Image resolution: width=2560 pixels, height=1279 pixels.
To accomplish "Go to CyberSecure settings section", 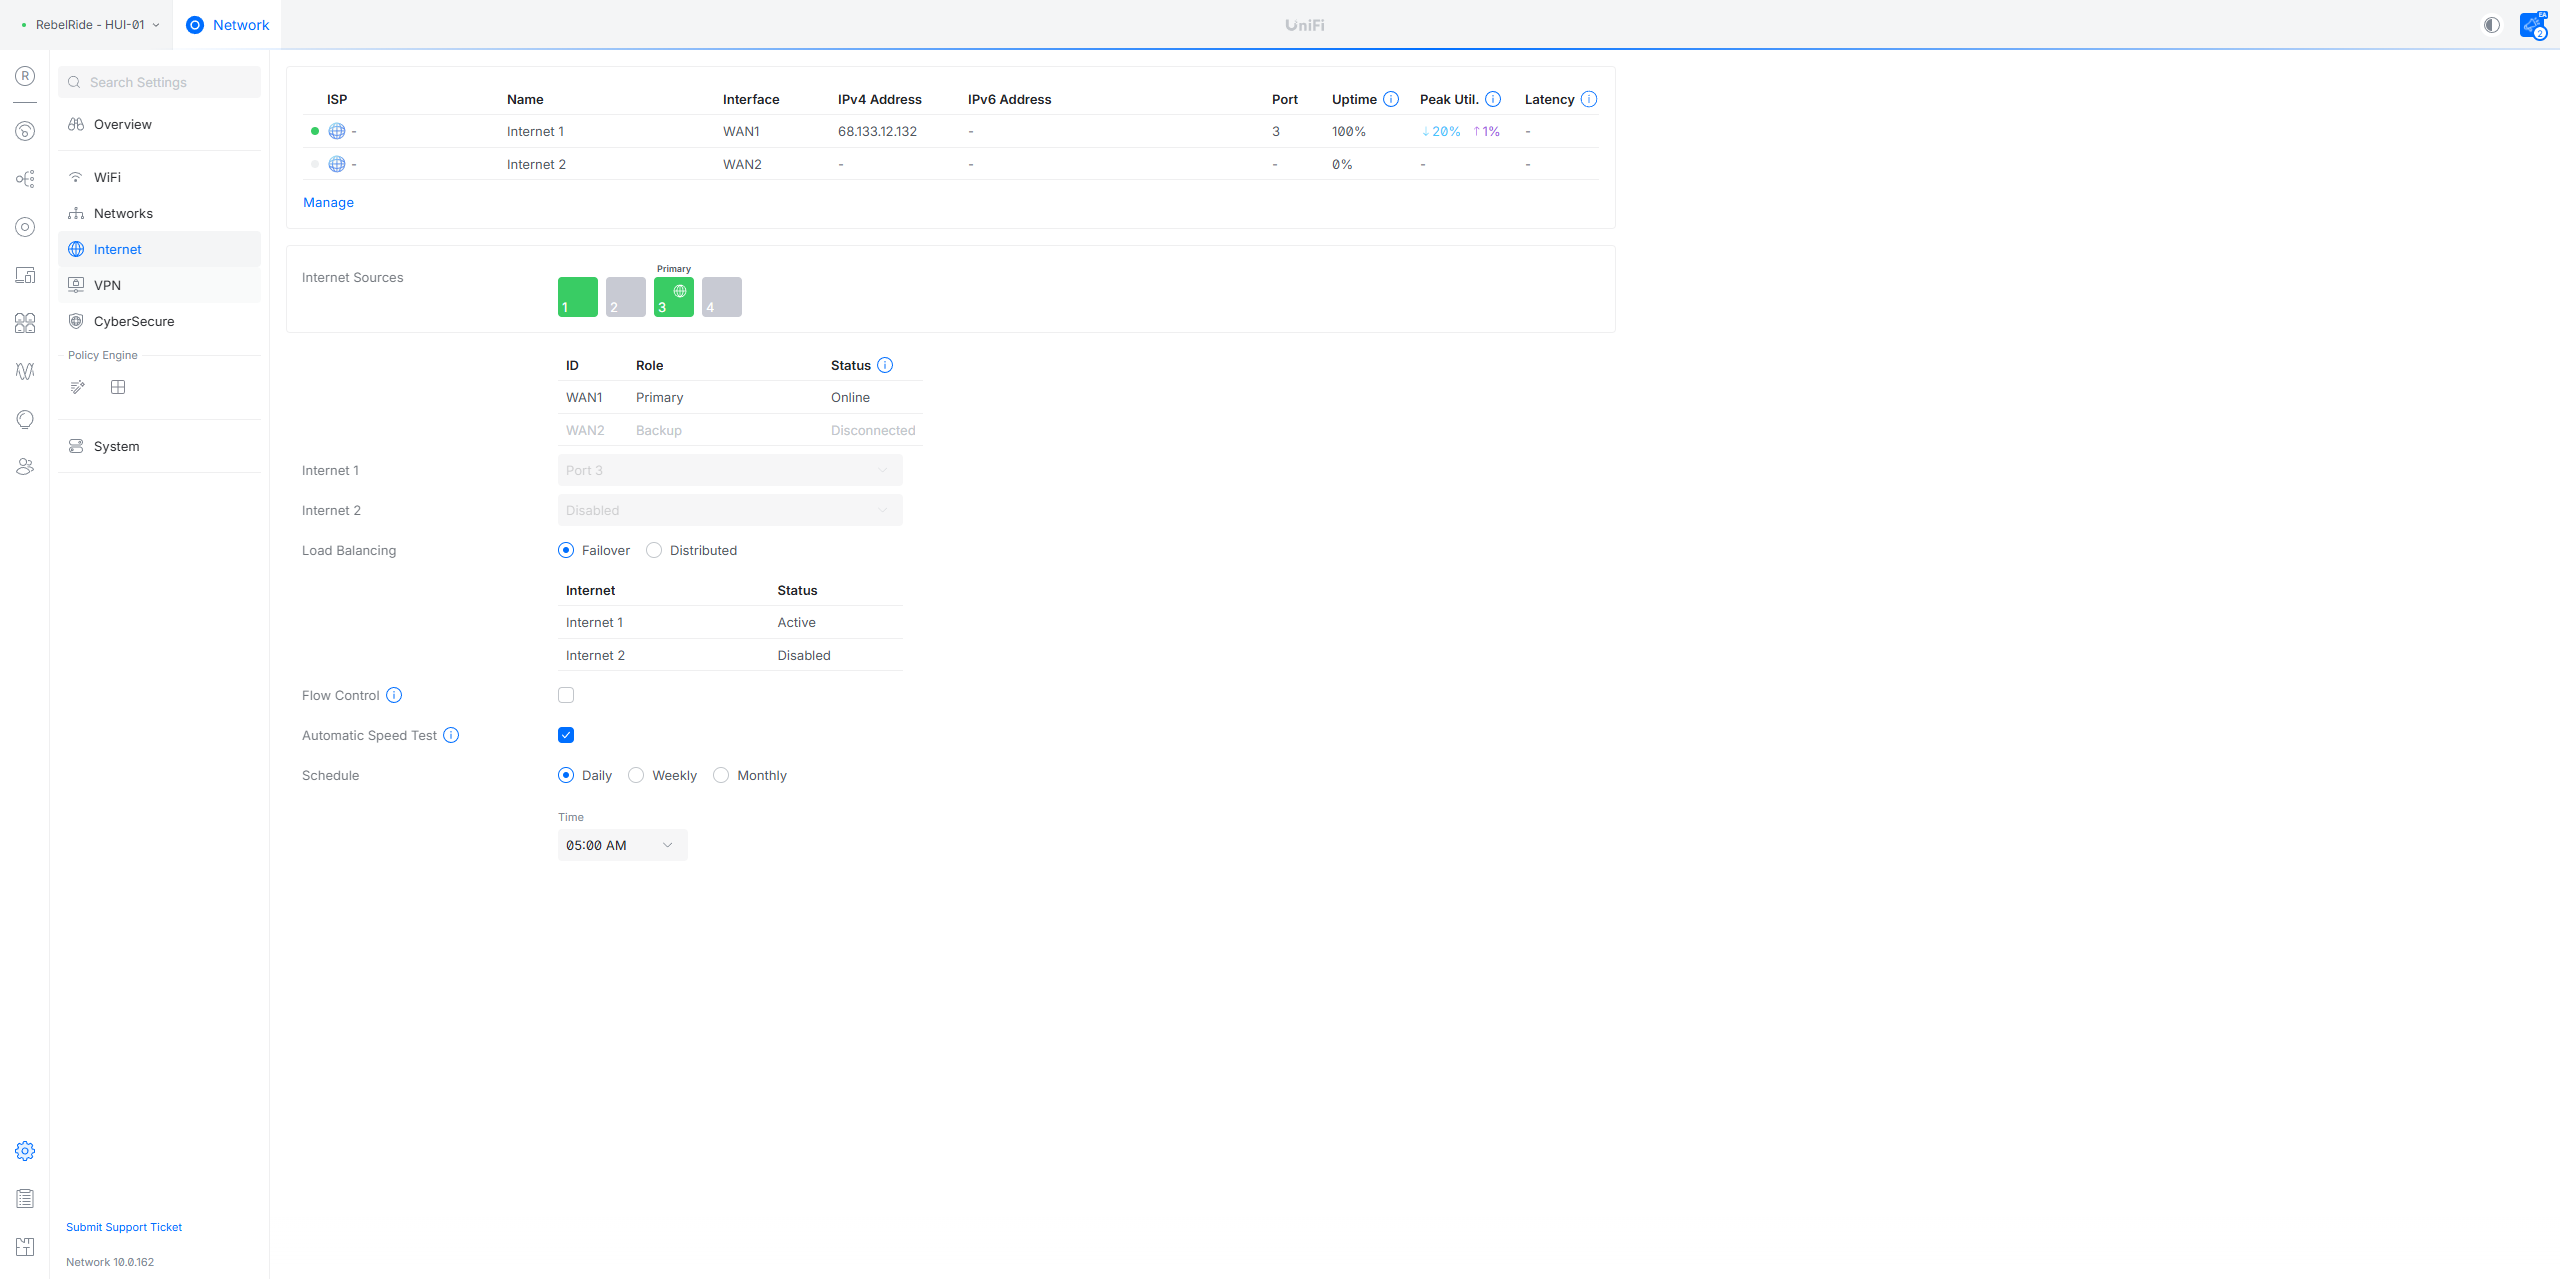I will pyautogui.click(x=133, y=321).
